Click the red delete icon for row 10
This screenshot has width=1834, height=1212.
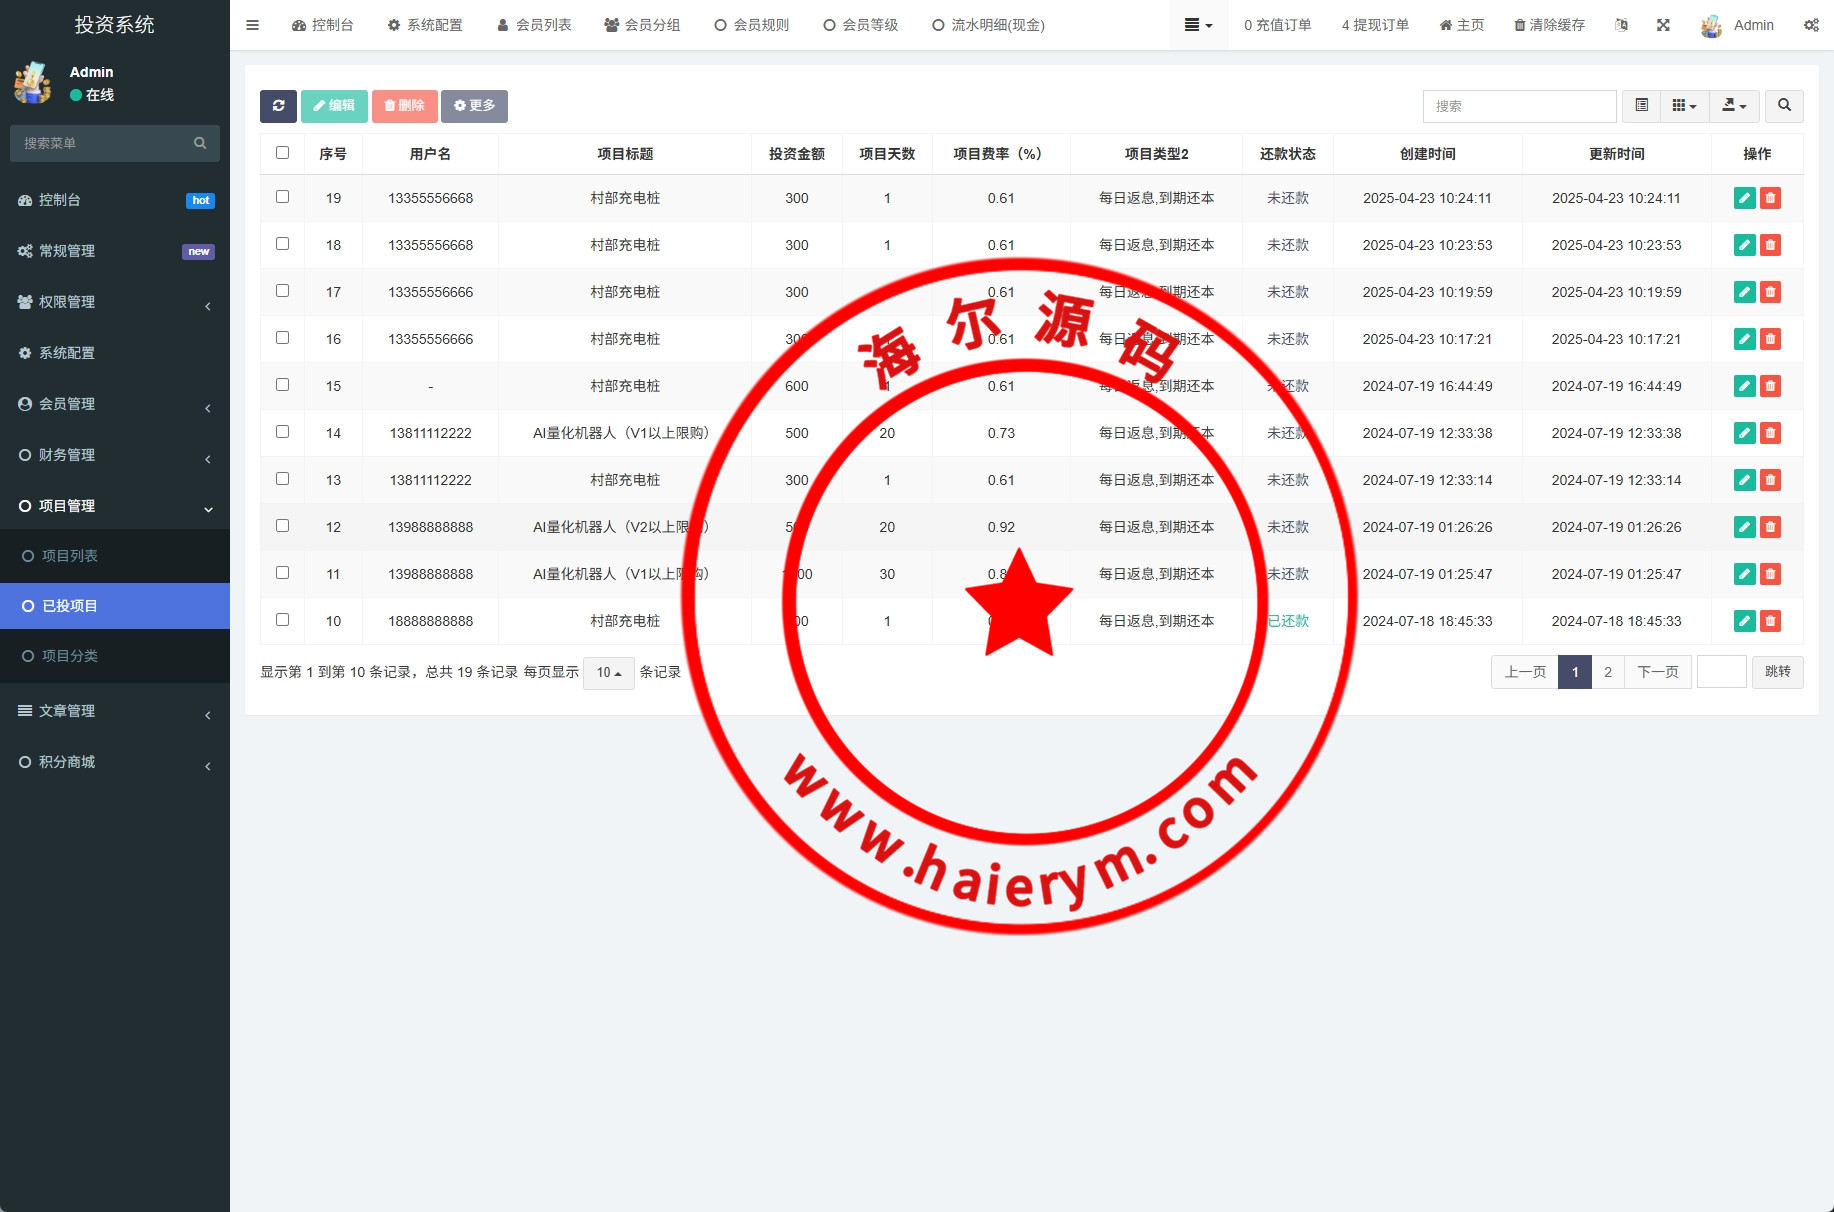(x=1770, y=621)
